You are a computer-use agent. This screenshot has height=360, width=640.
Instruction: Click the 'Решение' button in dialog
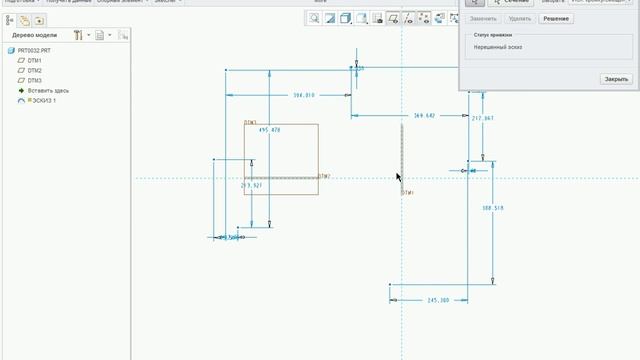[556, 19]
